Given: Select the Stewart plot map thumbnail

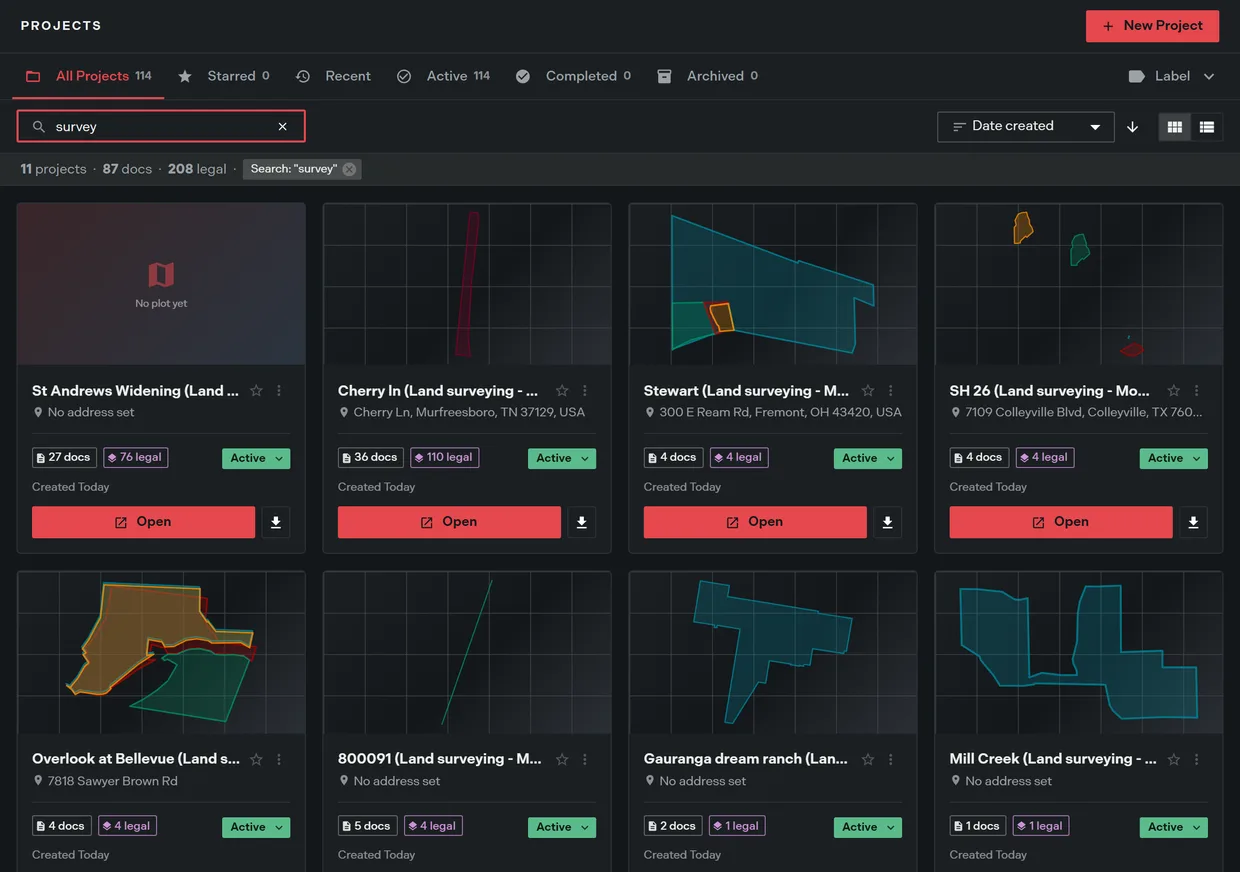Looking at the screenshot, I should pyautogui.click(x=773, y=284).
